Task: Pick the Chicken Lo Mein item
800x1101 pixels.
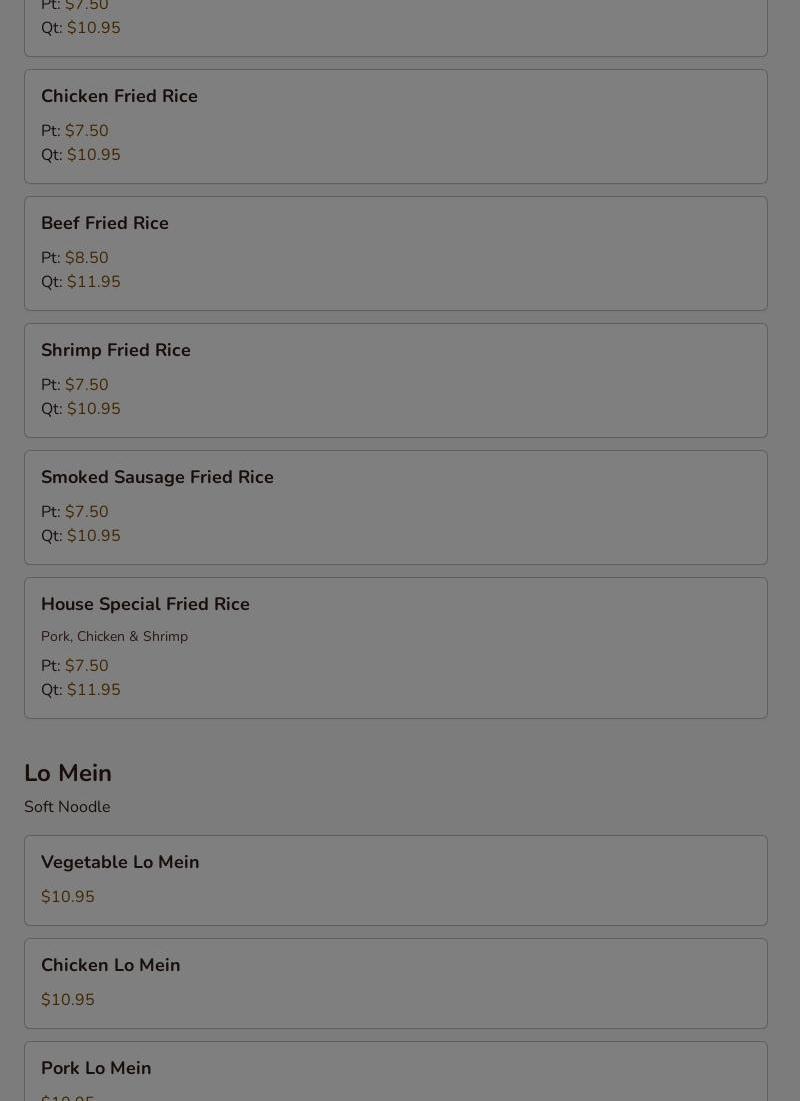Action: [395, 984]
